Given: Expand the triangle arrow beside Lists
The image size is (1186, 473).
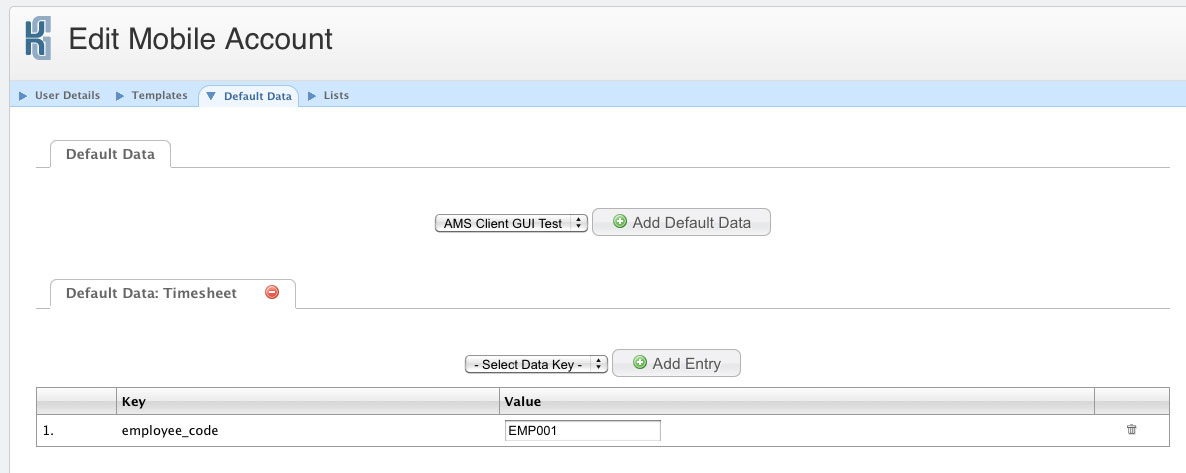Looking at the screenshot, I should (x=312, y=96).
